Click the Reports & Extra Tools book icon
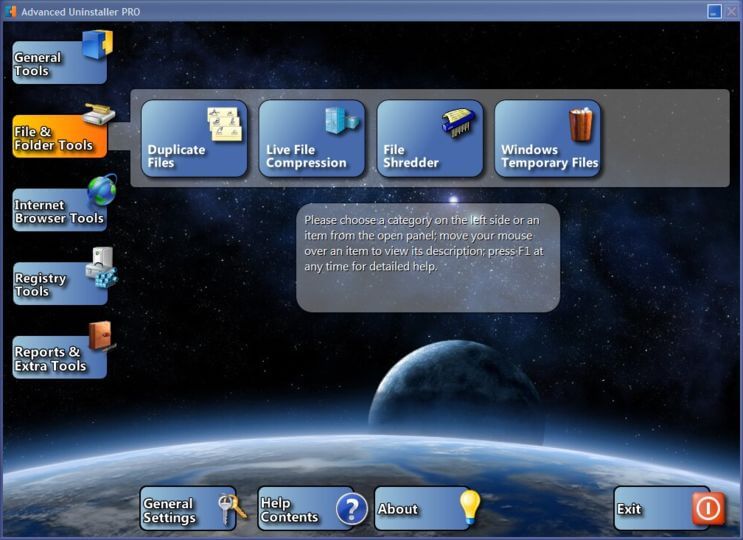Viewport: 743px width, 540px height. pyautogui.click(x=100, y=336)
